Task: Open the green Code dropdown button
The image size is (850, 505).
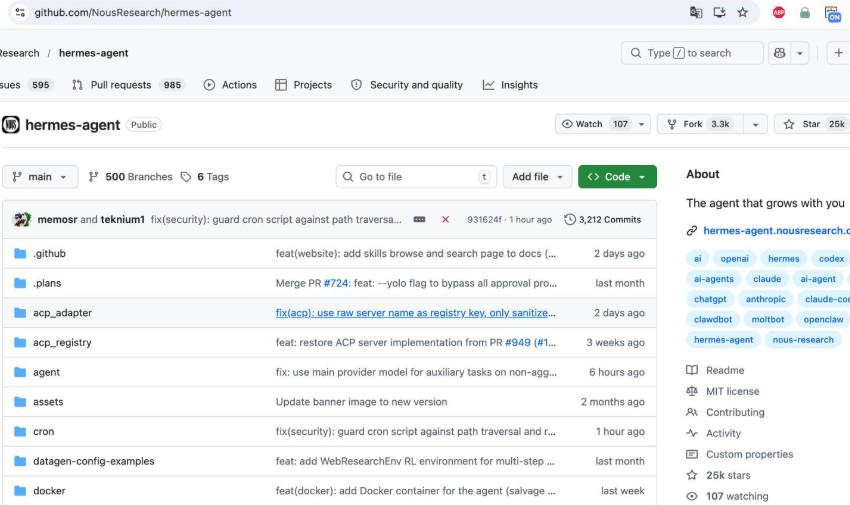Action: pyautogui.click(x=617, y=177)
